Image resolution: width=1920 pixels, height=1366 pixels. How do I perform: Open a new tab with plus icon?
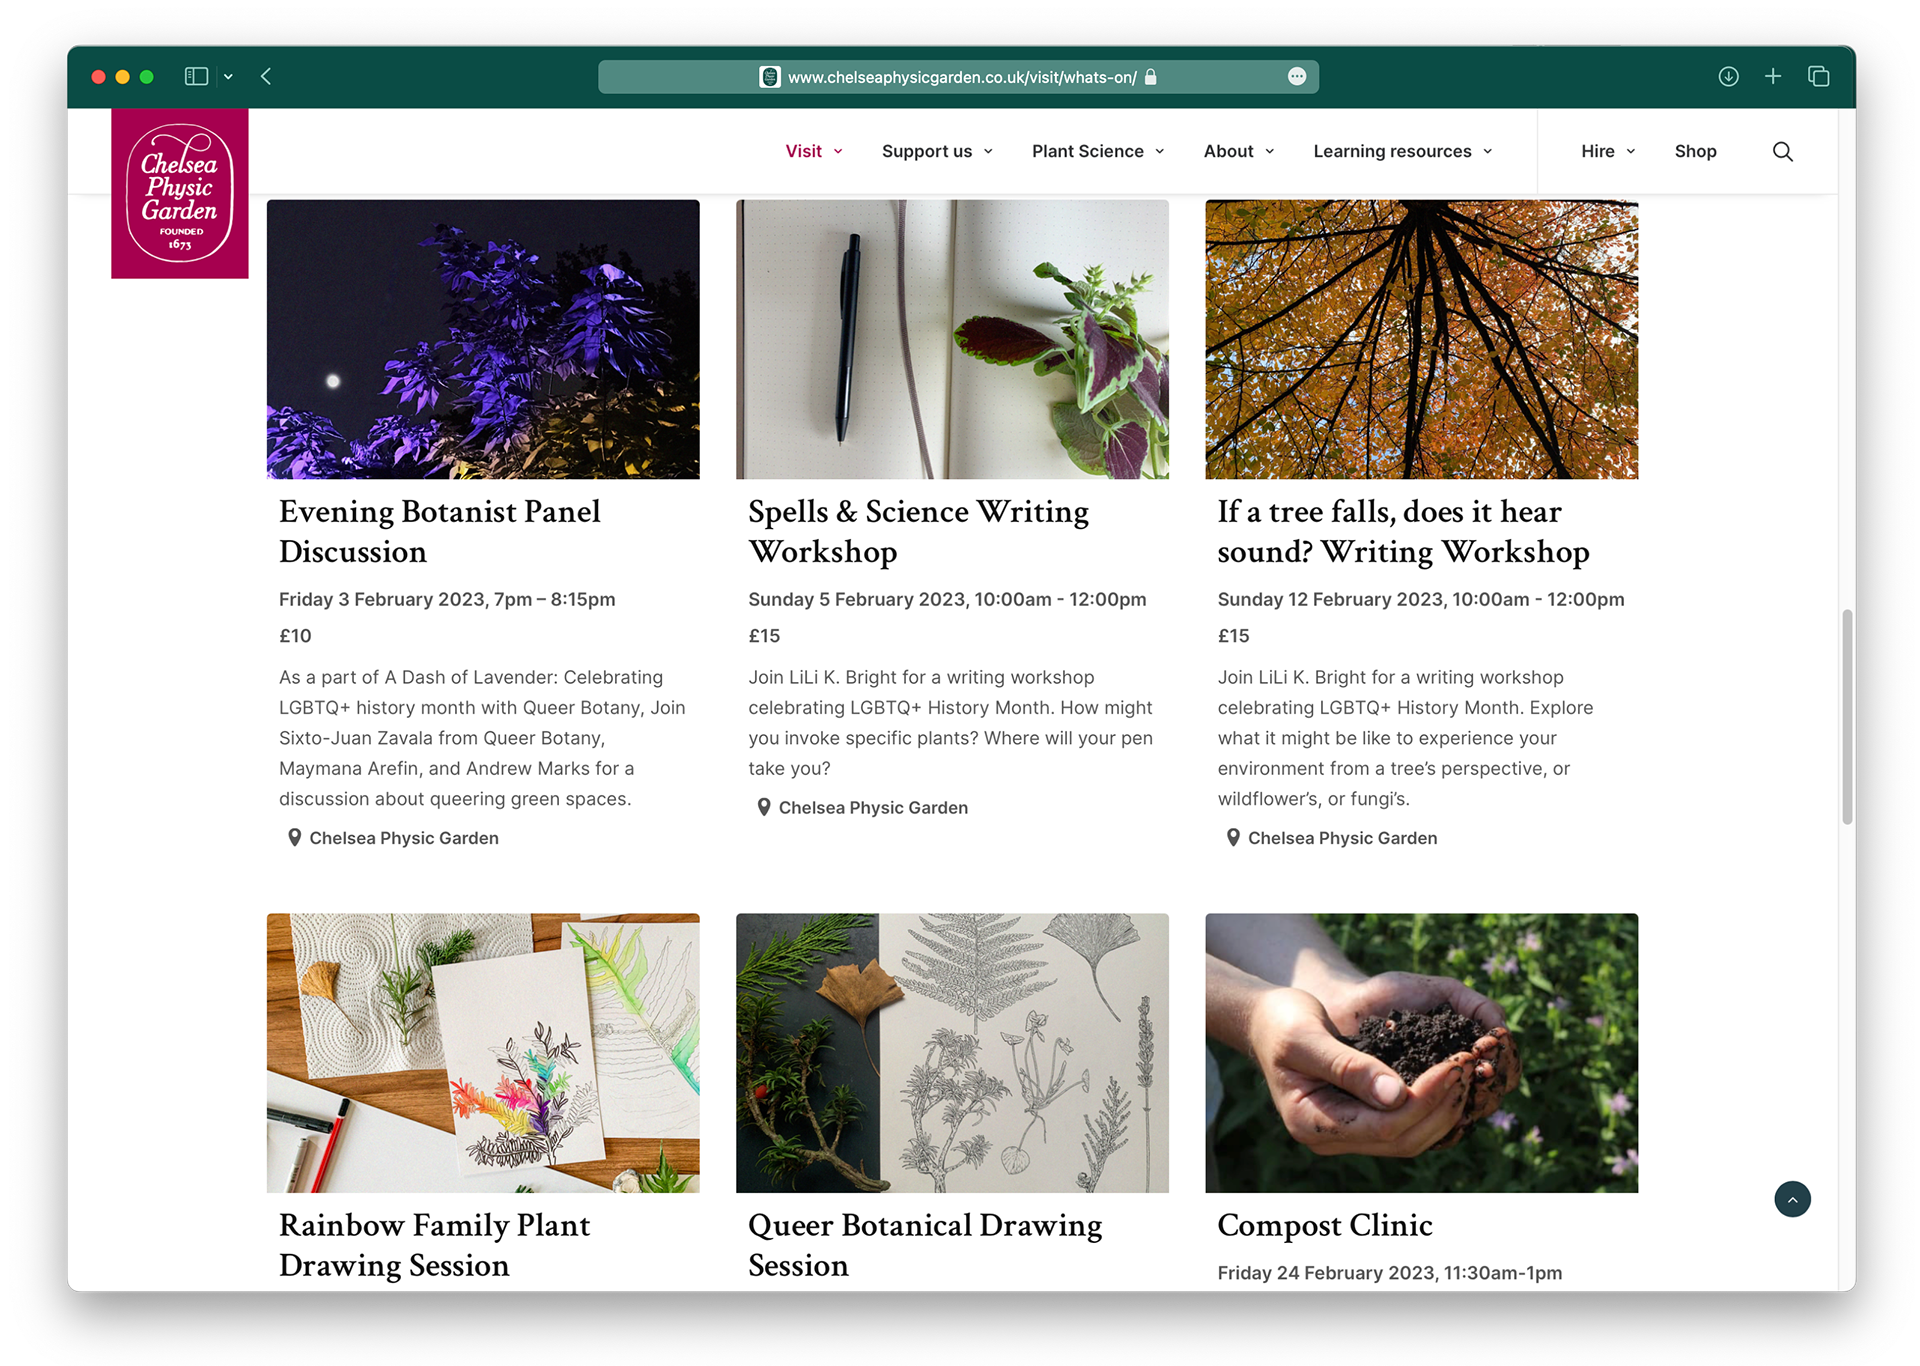click(x=1773, y=76)
